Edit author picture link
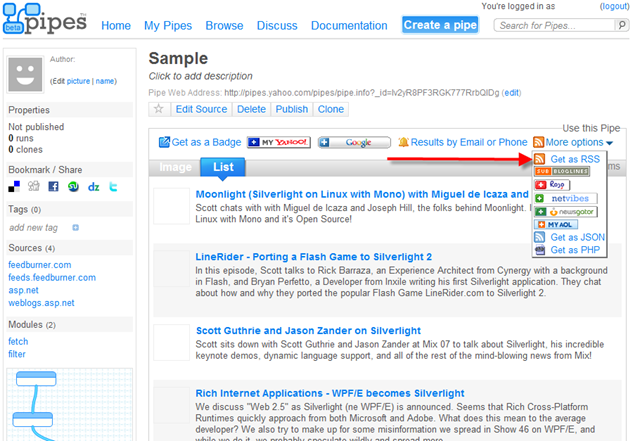 [x=78, y=81]
